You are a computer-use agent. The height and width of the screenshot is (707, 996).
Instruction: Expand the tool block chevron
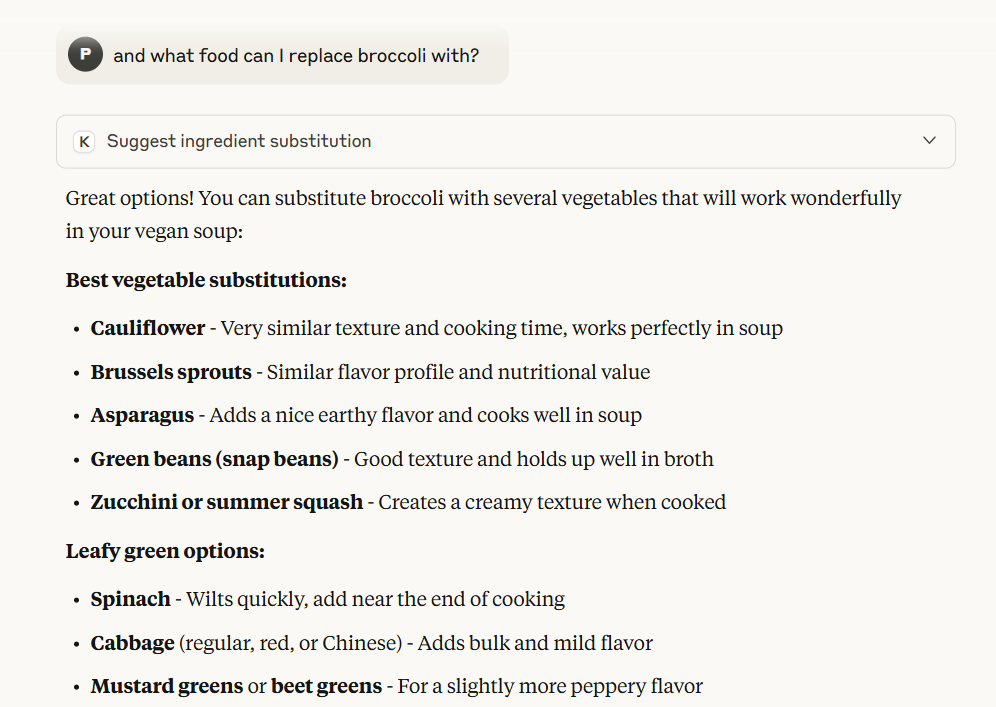(x=929, y=141)
